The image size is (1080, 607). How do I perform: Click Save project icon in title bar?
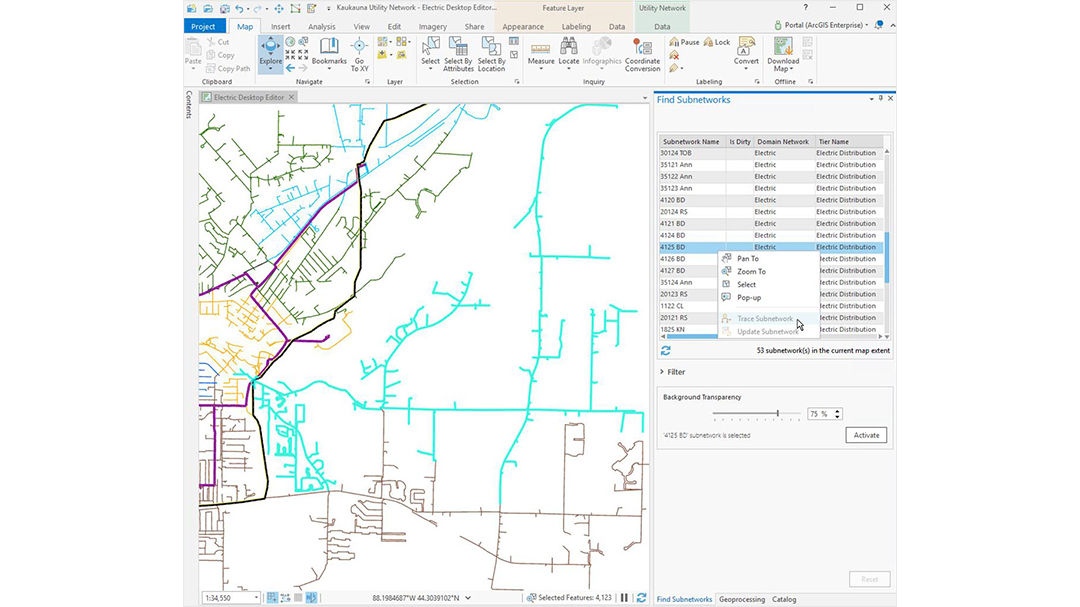click(x=224, y=8)
